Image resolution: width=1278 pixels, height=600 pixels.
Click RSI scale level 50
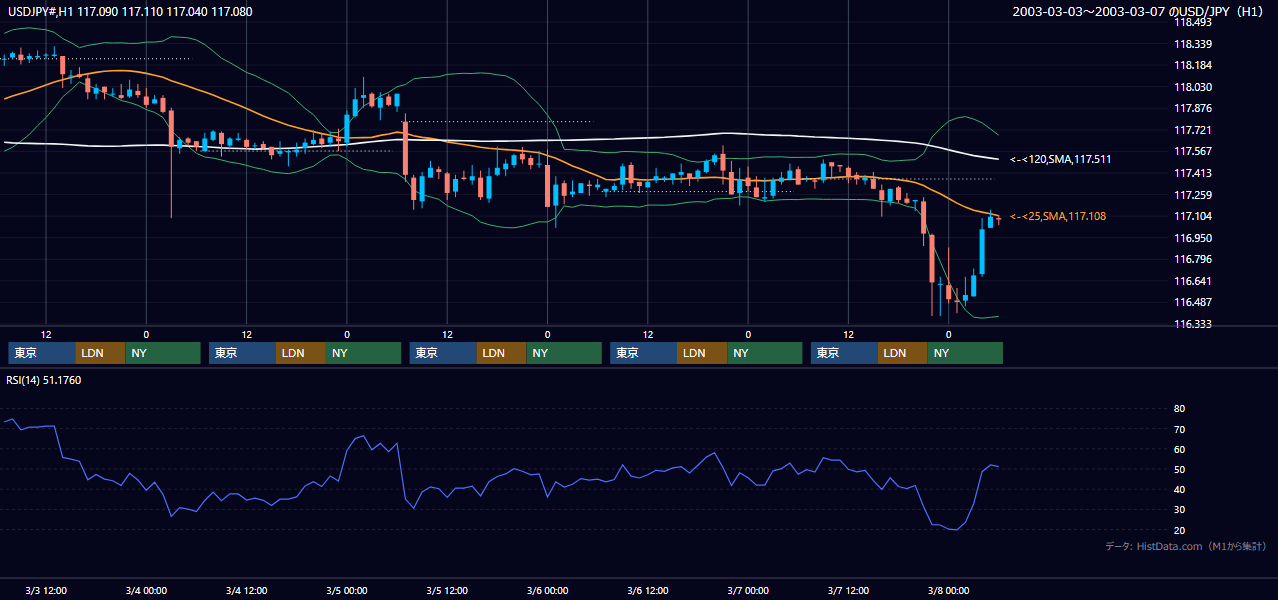(x=1179, y=469)
